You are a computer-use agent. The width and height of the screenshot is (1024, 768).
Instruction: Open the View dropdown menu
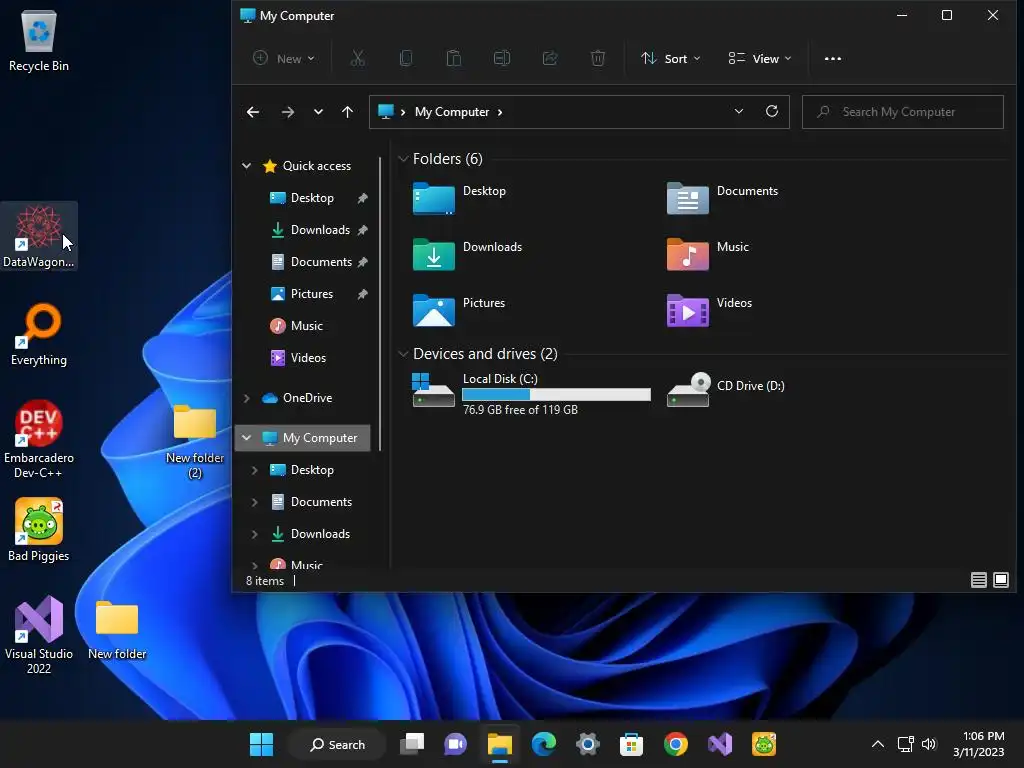coord(760,59)
